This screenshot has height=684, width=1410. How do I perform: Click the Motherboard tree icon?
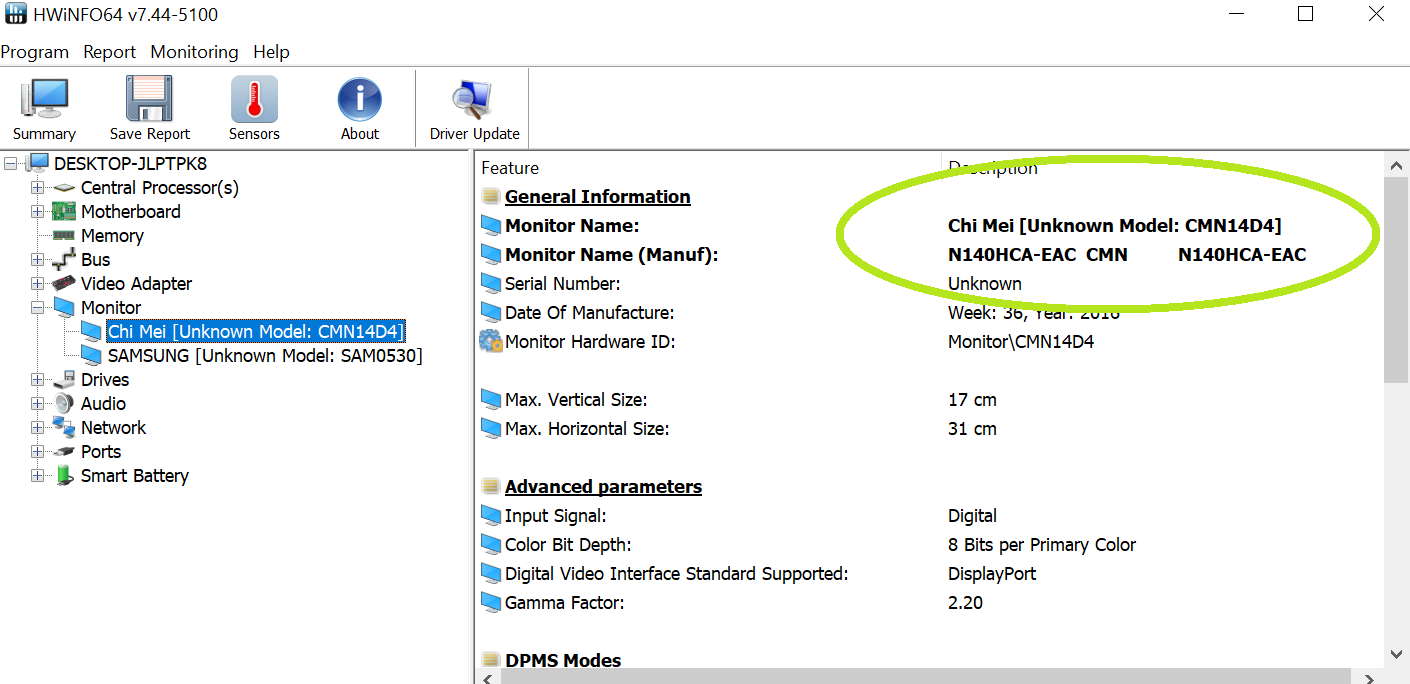point(64,212)
